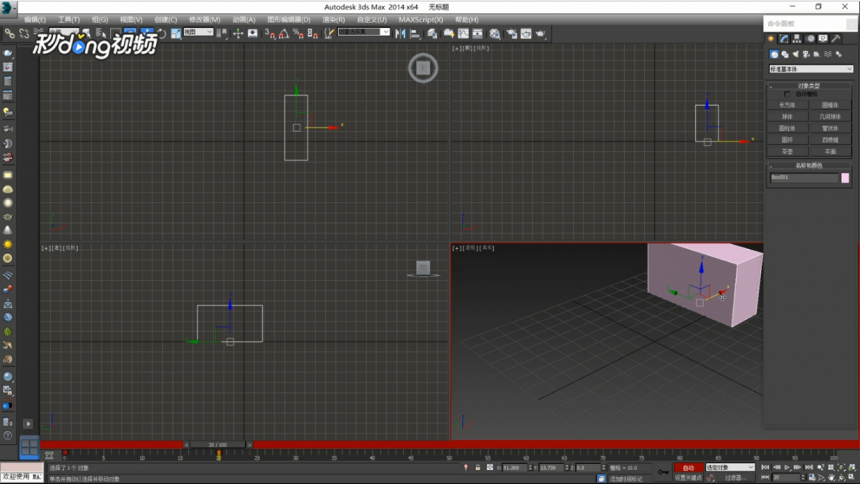The image size is (860, 484).
Task: Open the 工具(T) menu
Action: coord(69,20)
